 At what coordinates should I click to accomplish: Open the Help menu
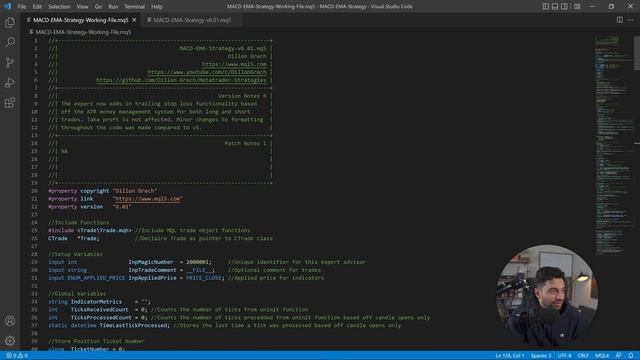(157, 7)
